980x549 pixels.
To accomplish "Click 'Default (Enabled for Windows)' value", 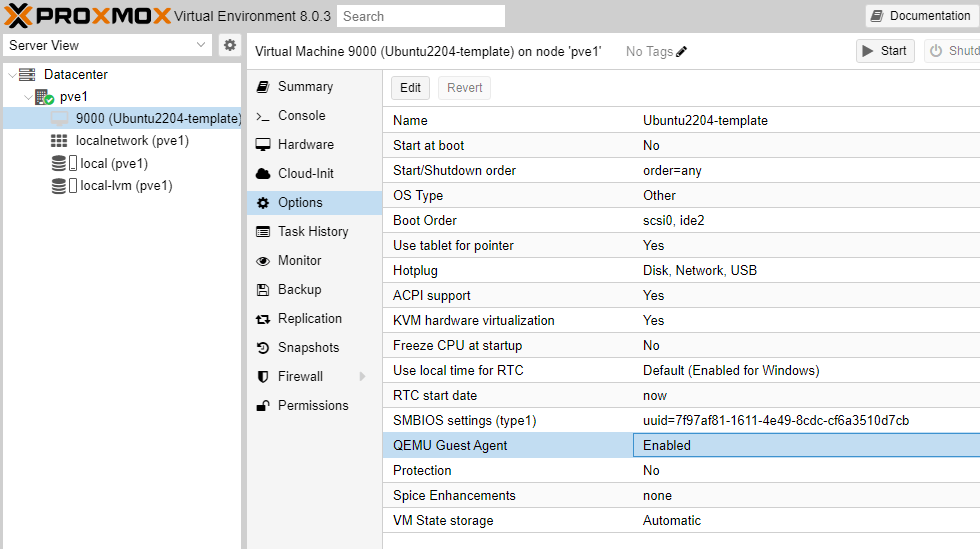I will (x=731, y=370).
